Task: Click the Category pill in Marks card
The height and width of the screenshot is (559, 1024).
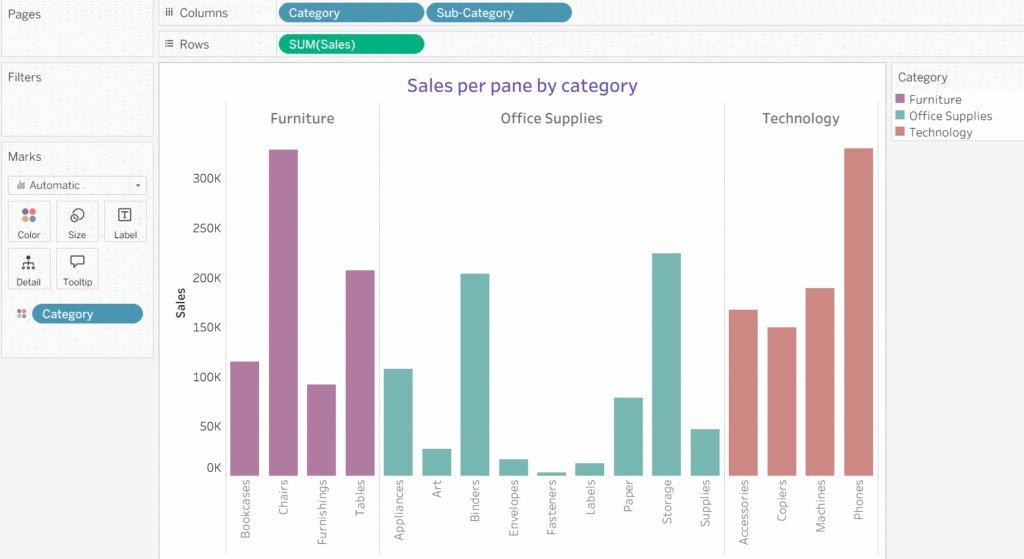Action: click(x=87, y=314)
